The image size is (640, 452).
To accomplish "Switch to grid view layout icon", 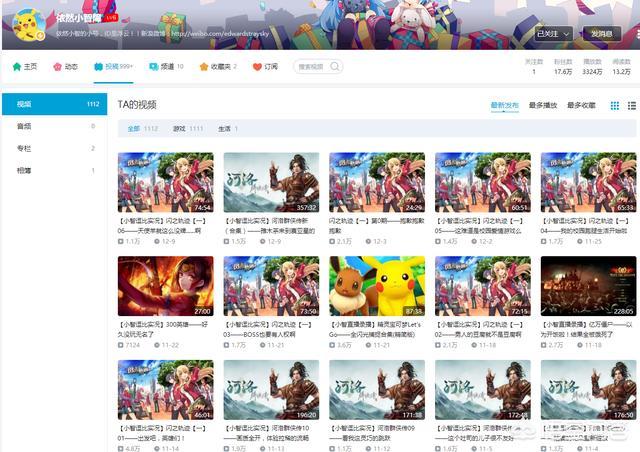I will [x=615, y=106].
